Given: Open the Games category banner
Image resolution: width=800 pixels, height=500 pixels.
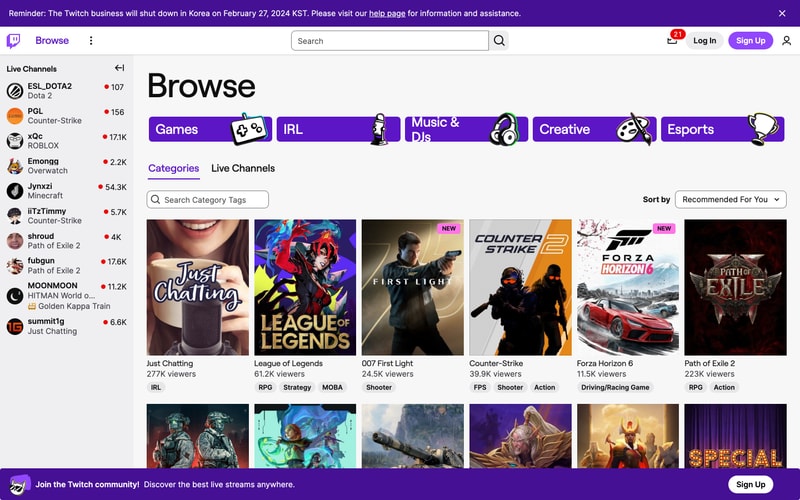Looking at the screenshot, I should pos(210,129).
